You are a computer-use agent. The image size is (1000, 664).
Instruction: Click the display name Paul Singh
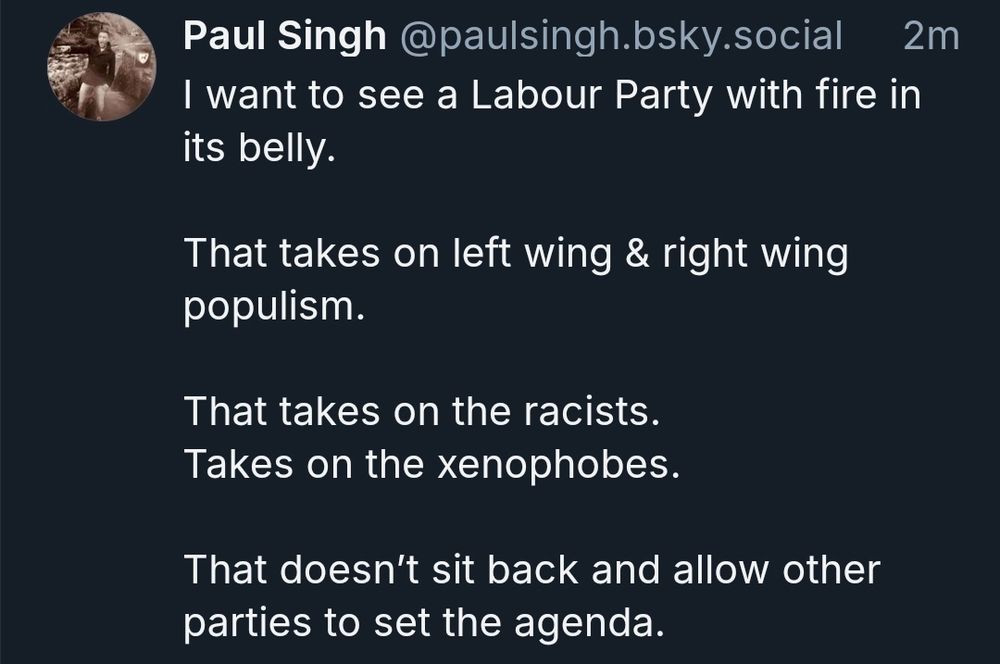284,35
